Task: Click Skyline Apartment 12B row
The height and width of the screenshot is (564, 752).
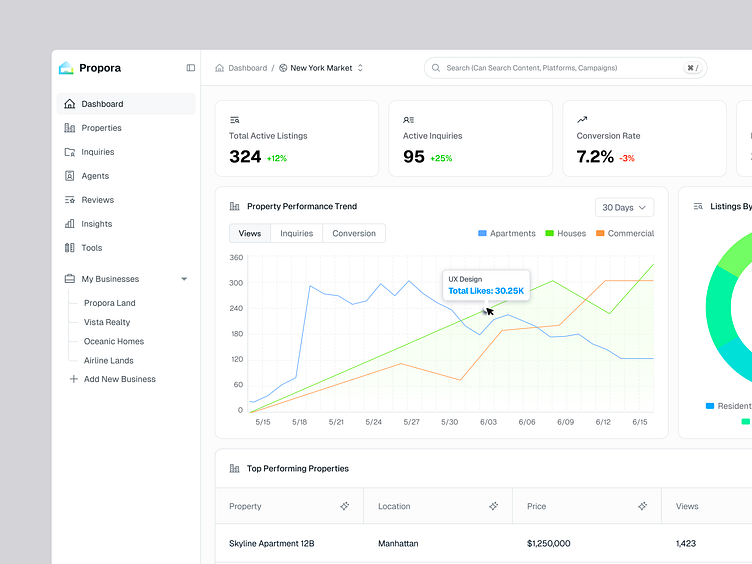Action: pos(271,543)
